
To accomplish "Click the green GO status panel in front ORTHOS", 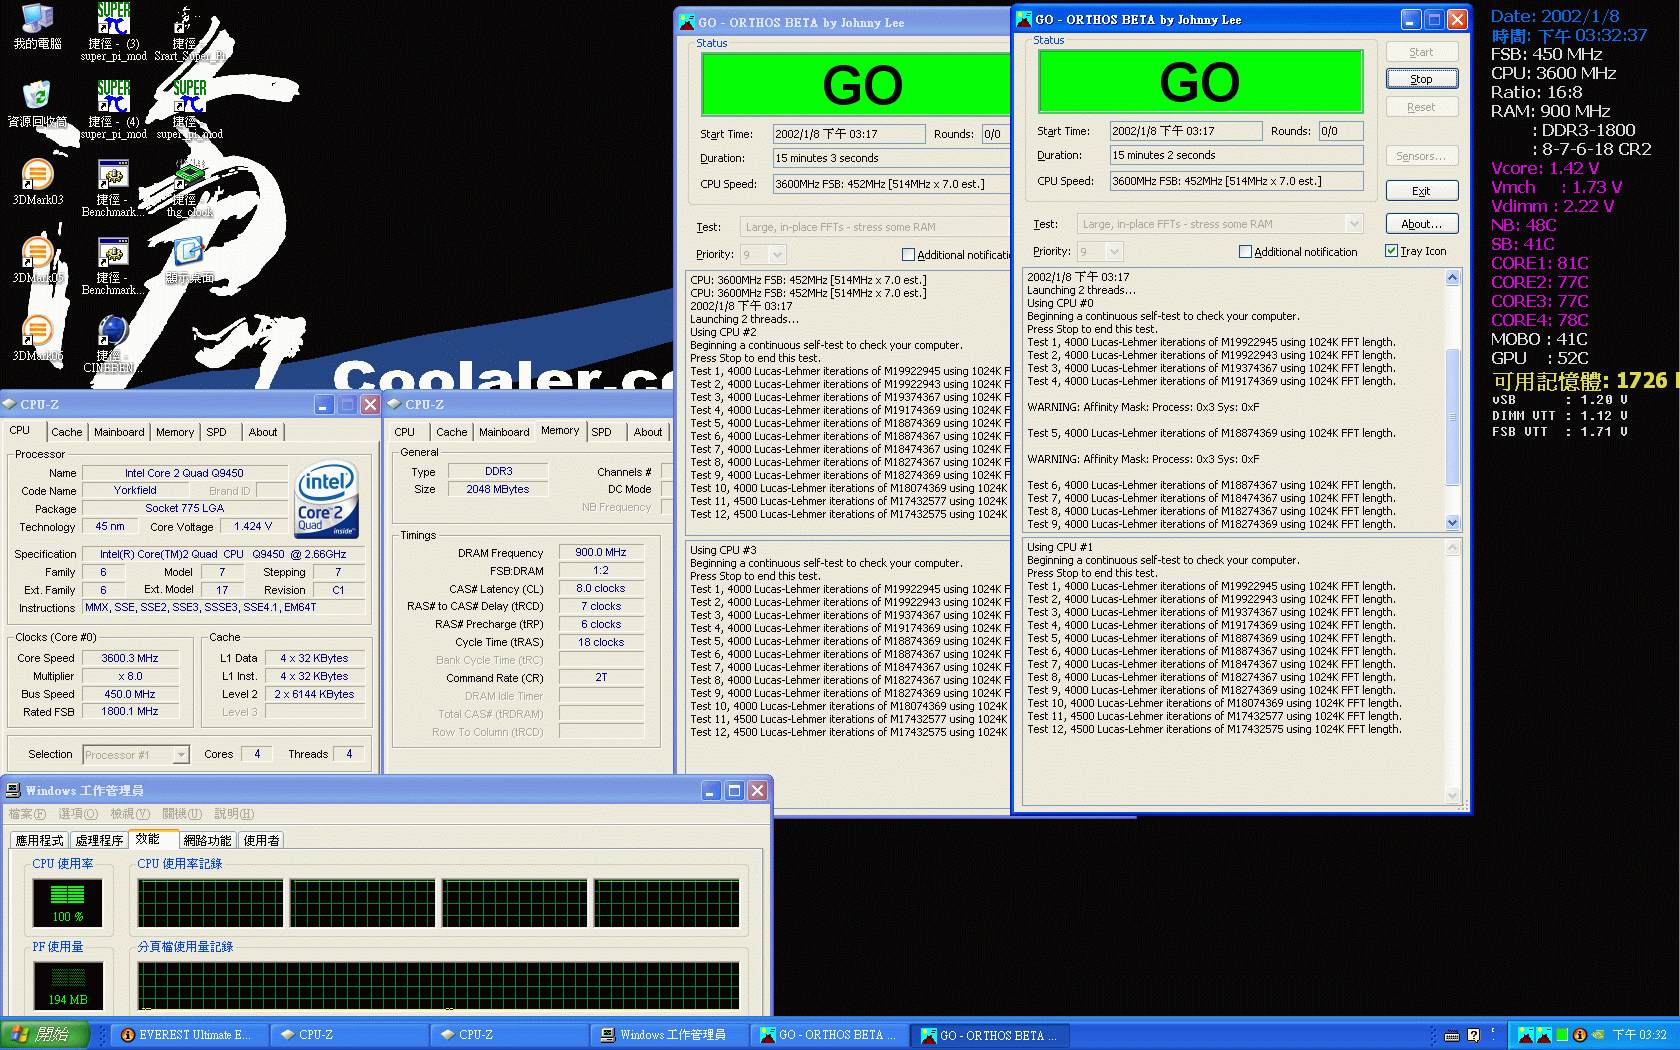I will pos(1201,81).
